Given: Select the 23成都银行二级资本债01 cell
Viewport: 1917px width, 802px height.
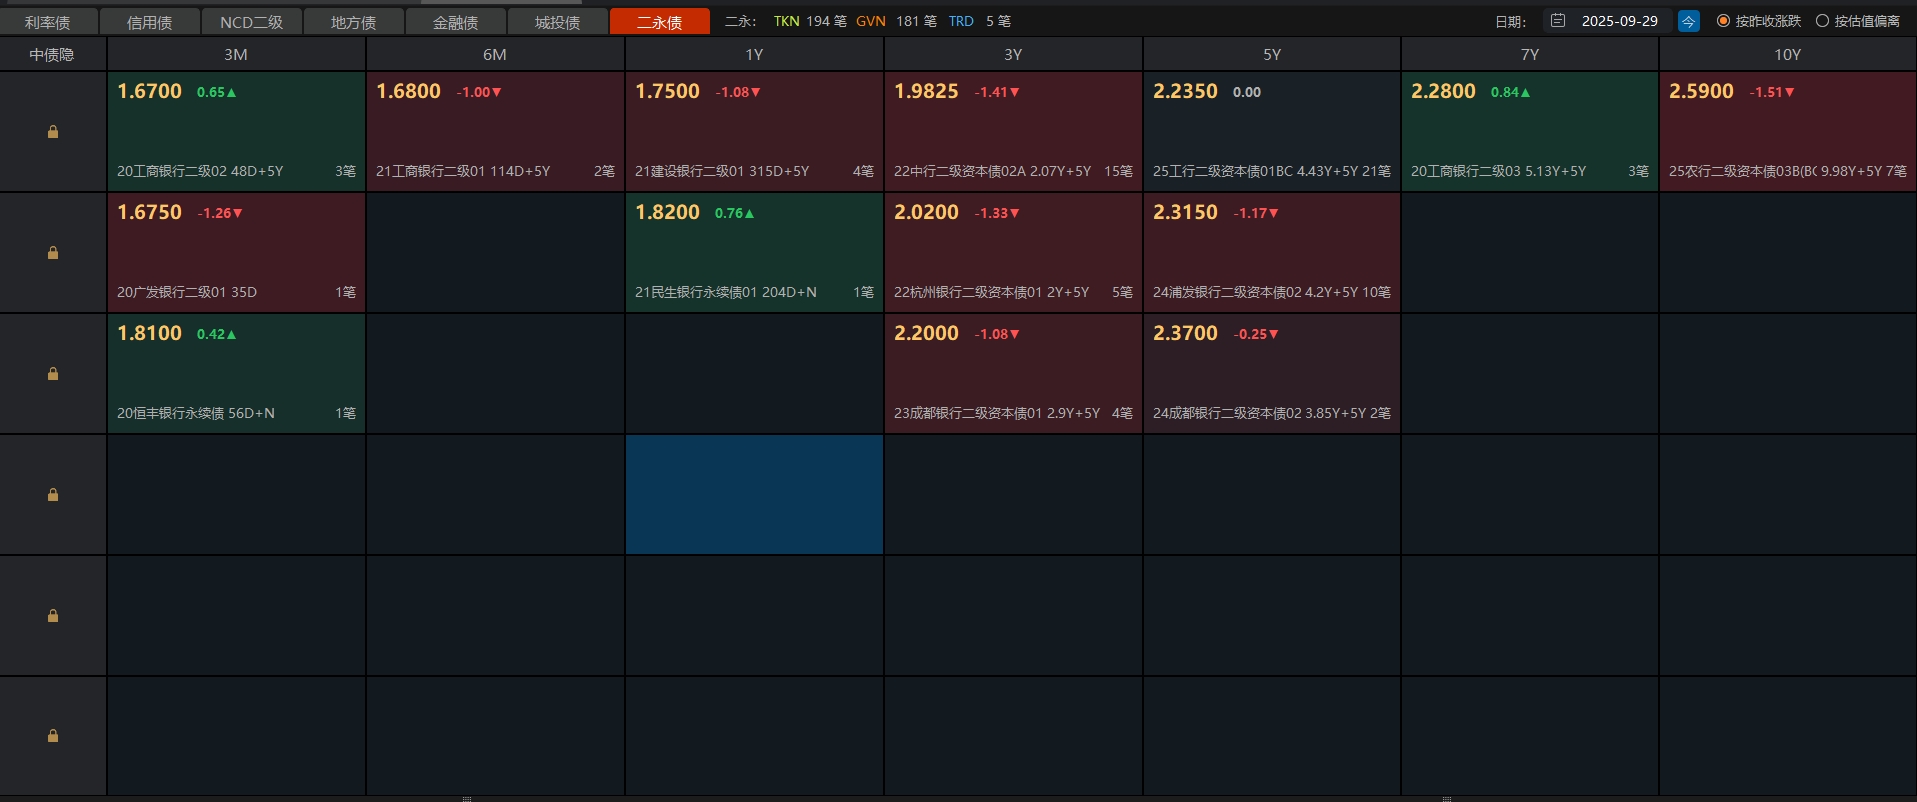Looking at the screenshot, I should click(1013, 373).
